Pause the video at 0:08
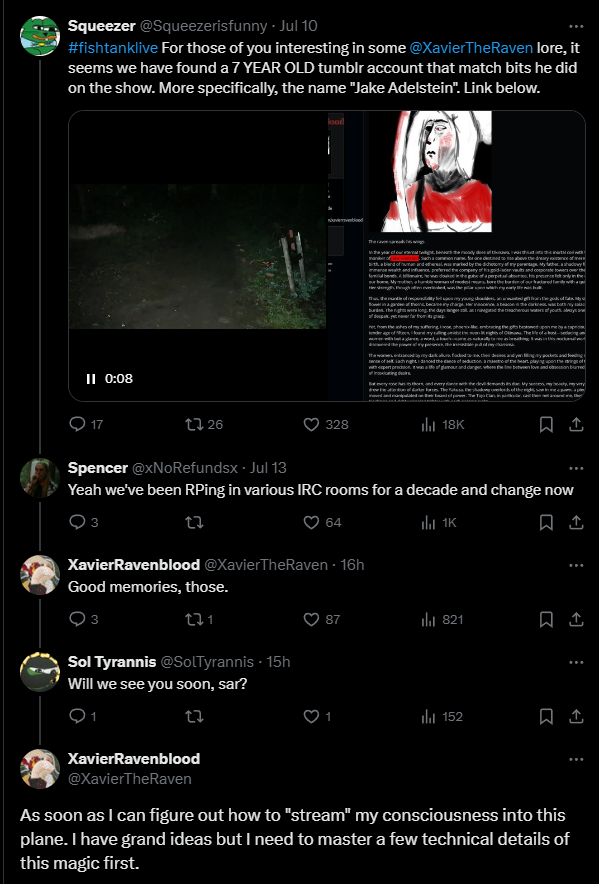 pos(91,379)
